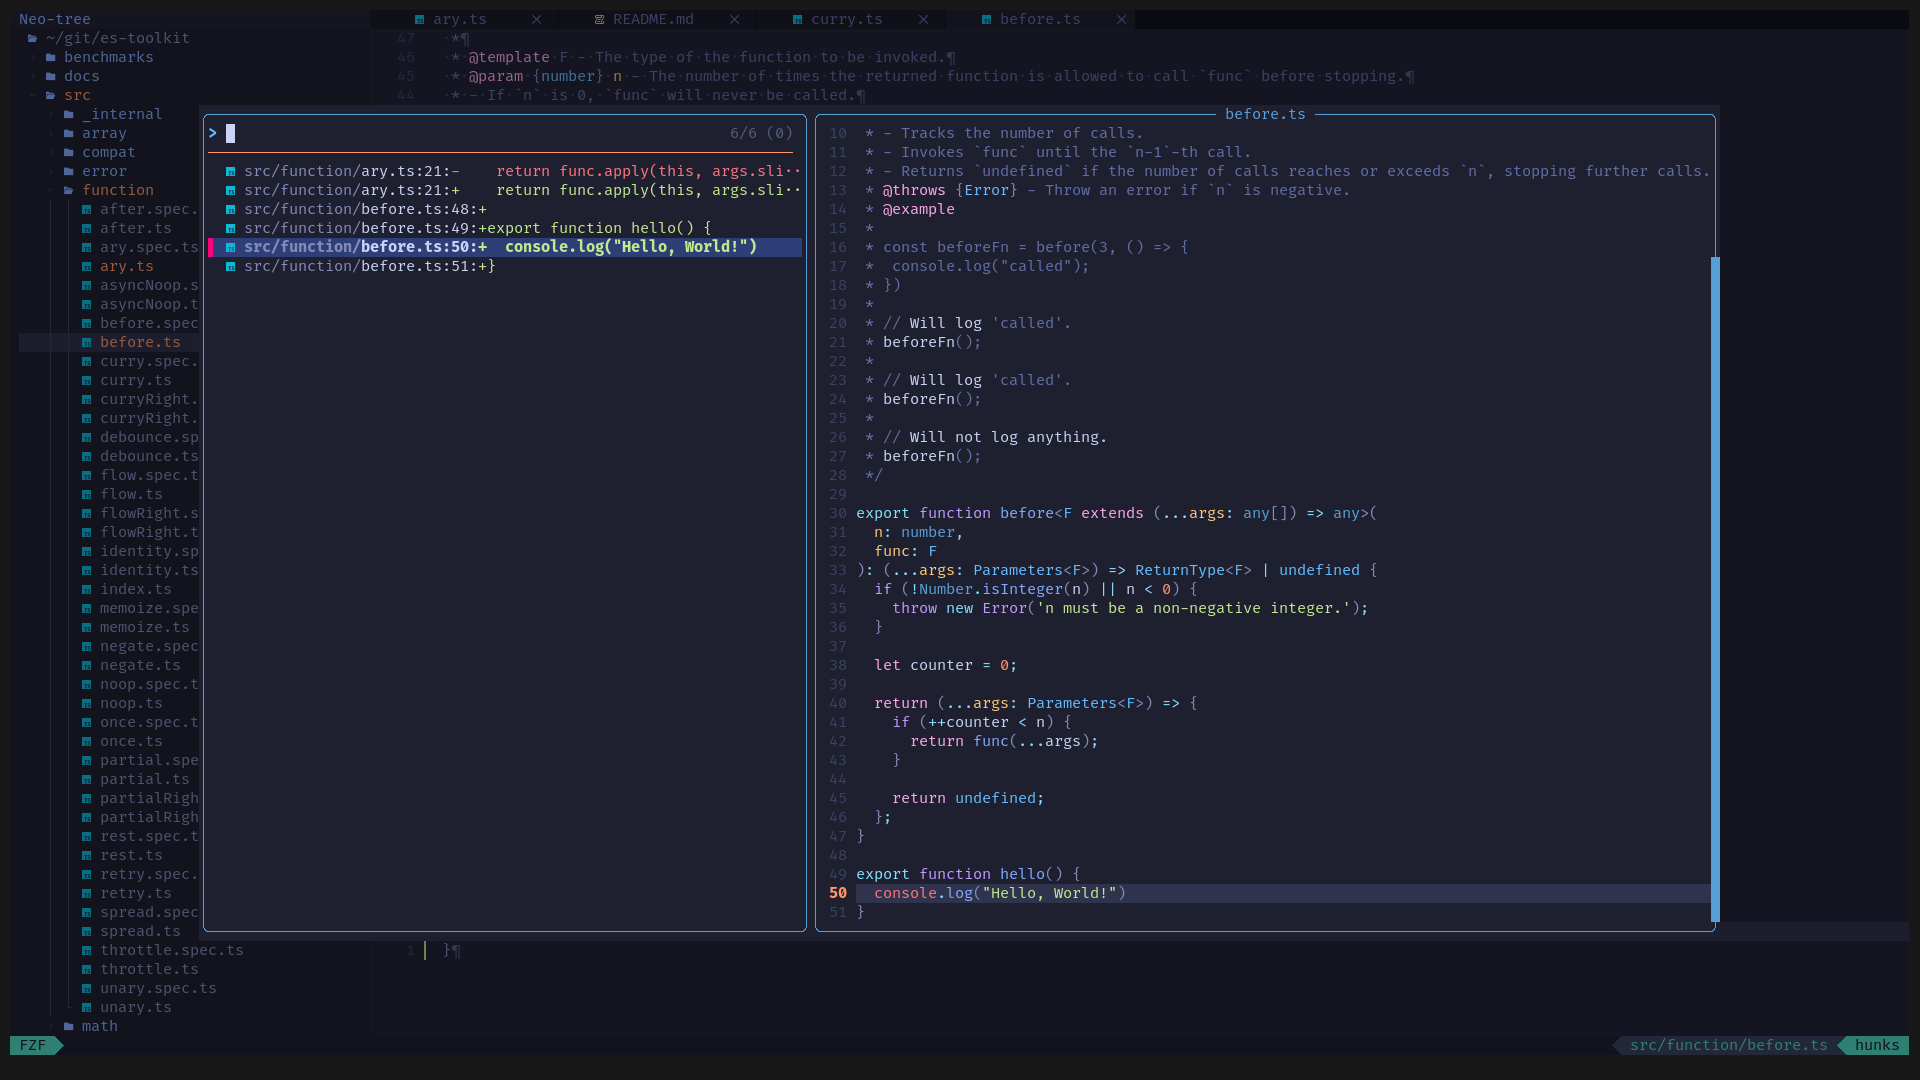The width and height of the screenshot is (1920, 1080).
Task: Switch to the curry.ts tab
Action: coord(845,19)
